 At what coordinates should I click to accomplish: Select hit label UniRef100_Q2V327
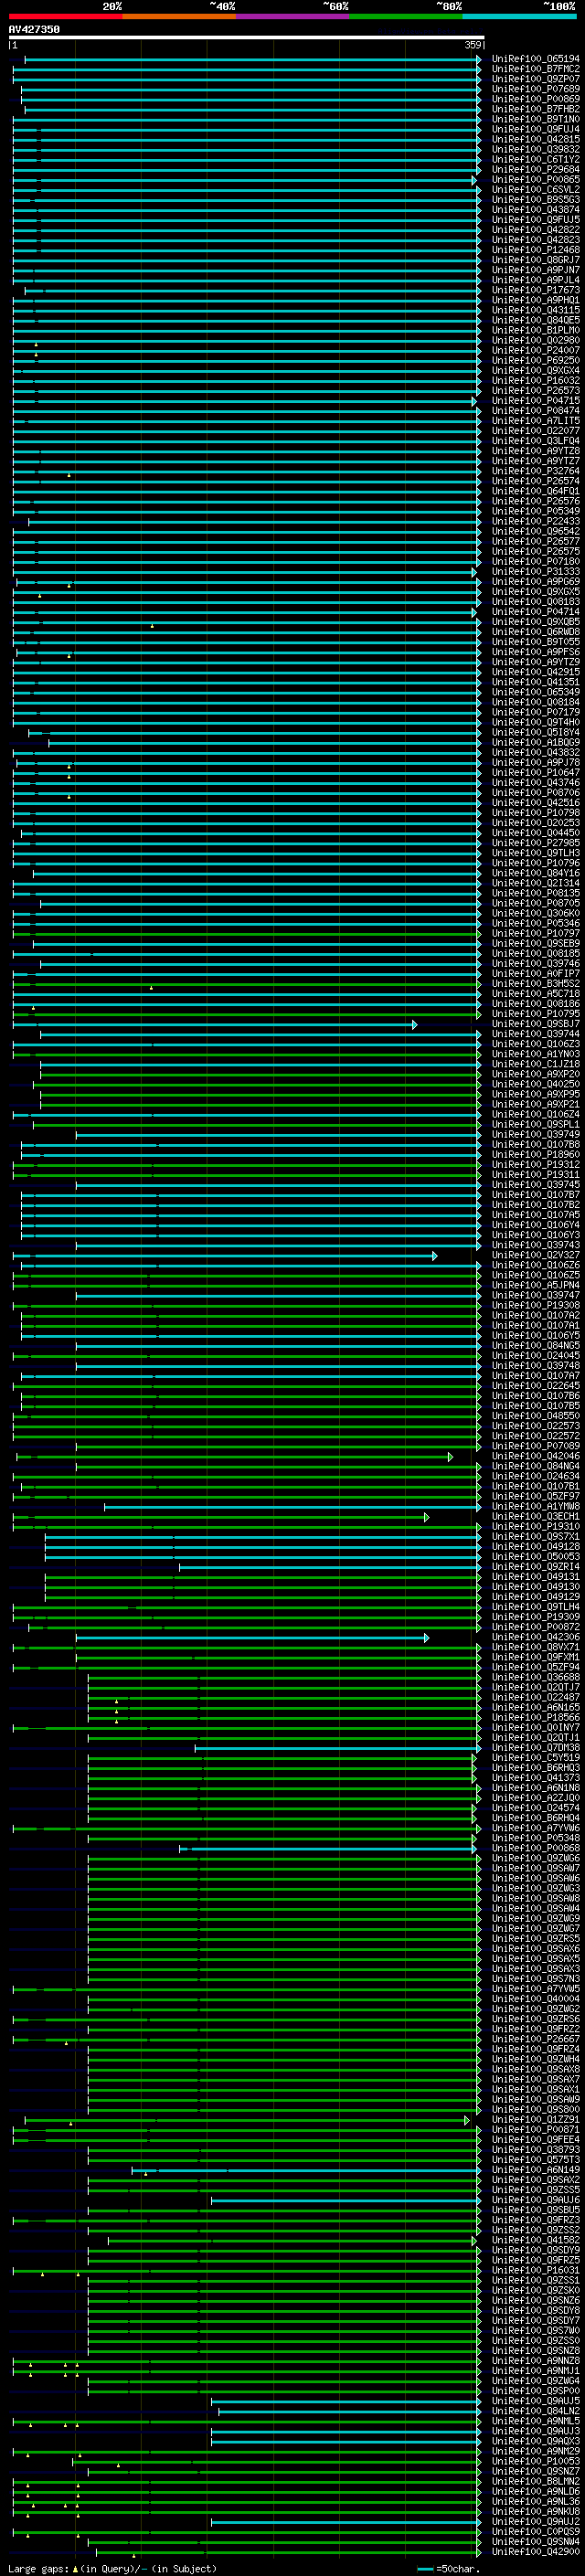pyautogui.click(x=535, y=1255)
